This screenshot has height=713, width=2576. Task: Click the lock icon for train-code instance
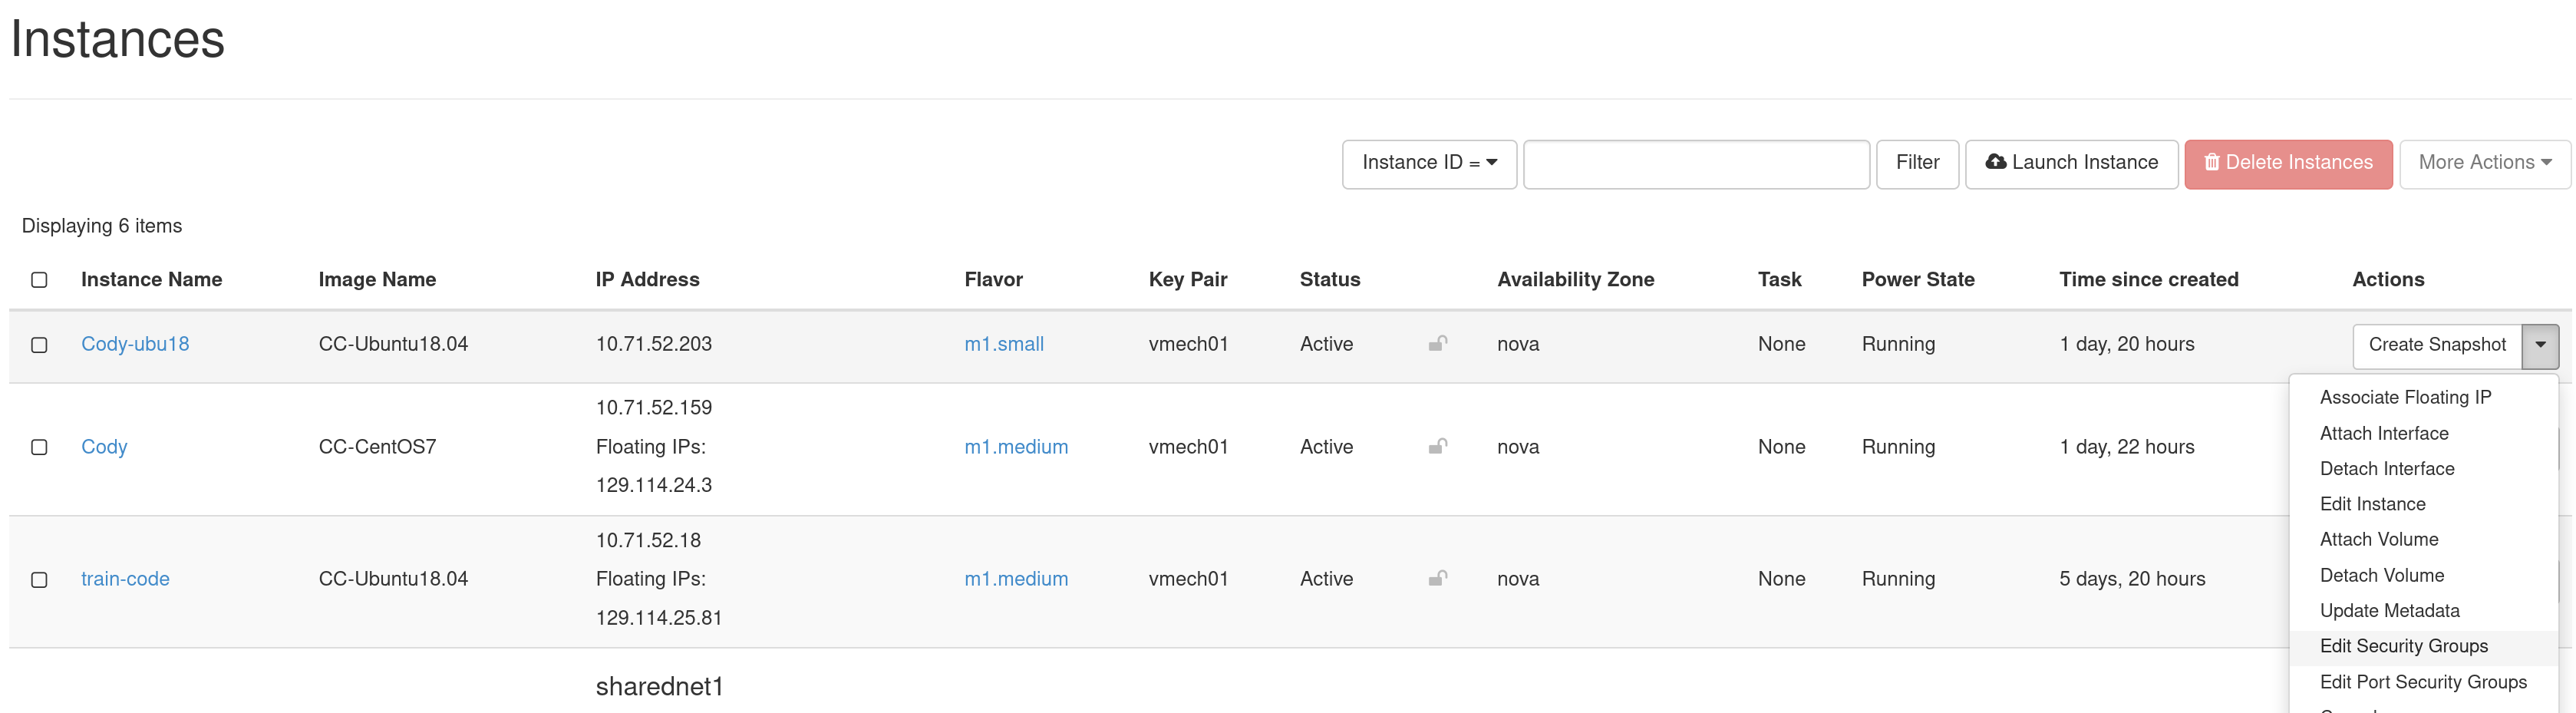(1438, 578)
